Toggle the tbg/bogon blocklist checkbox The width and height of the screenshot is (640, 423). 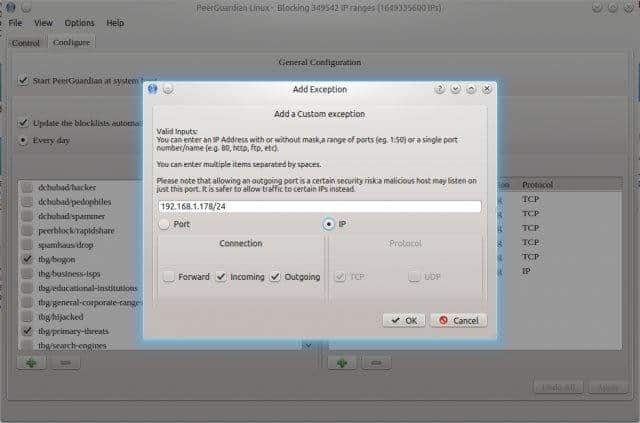pos(27,259)
